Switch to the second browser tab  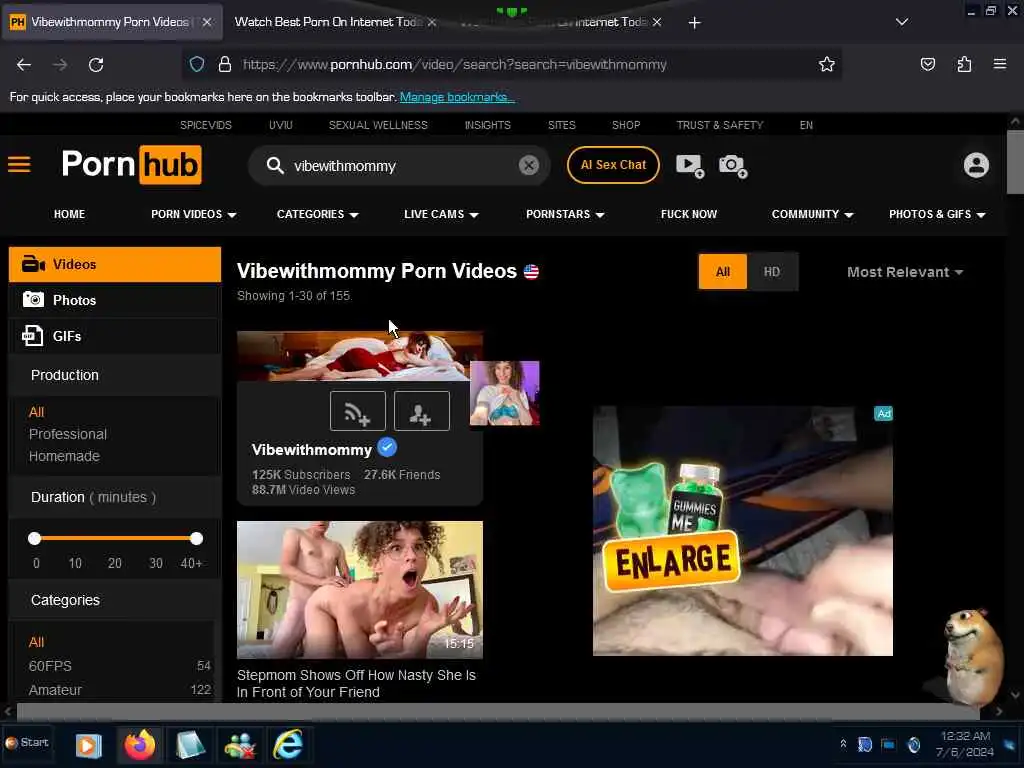(x=333, y=22)
